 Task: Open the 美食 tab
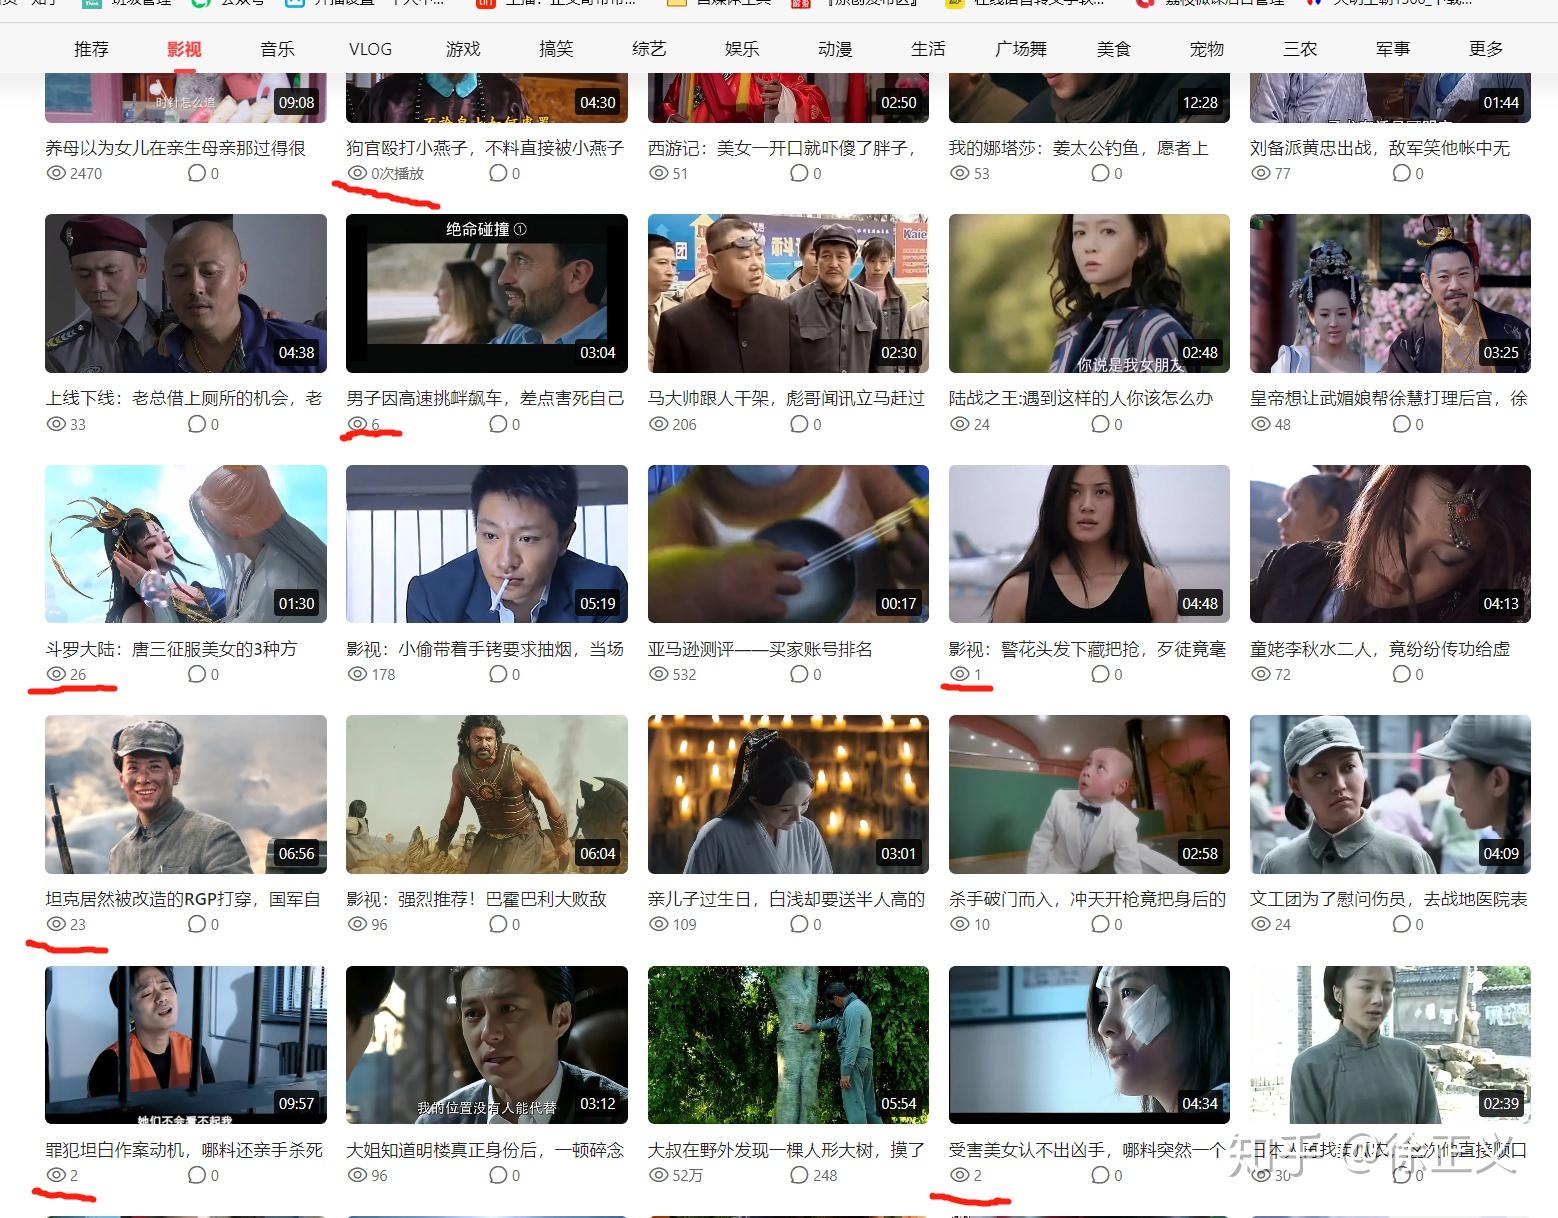click(1114, 49)
